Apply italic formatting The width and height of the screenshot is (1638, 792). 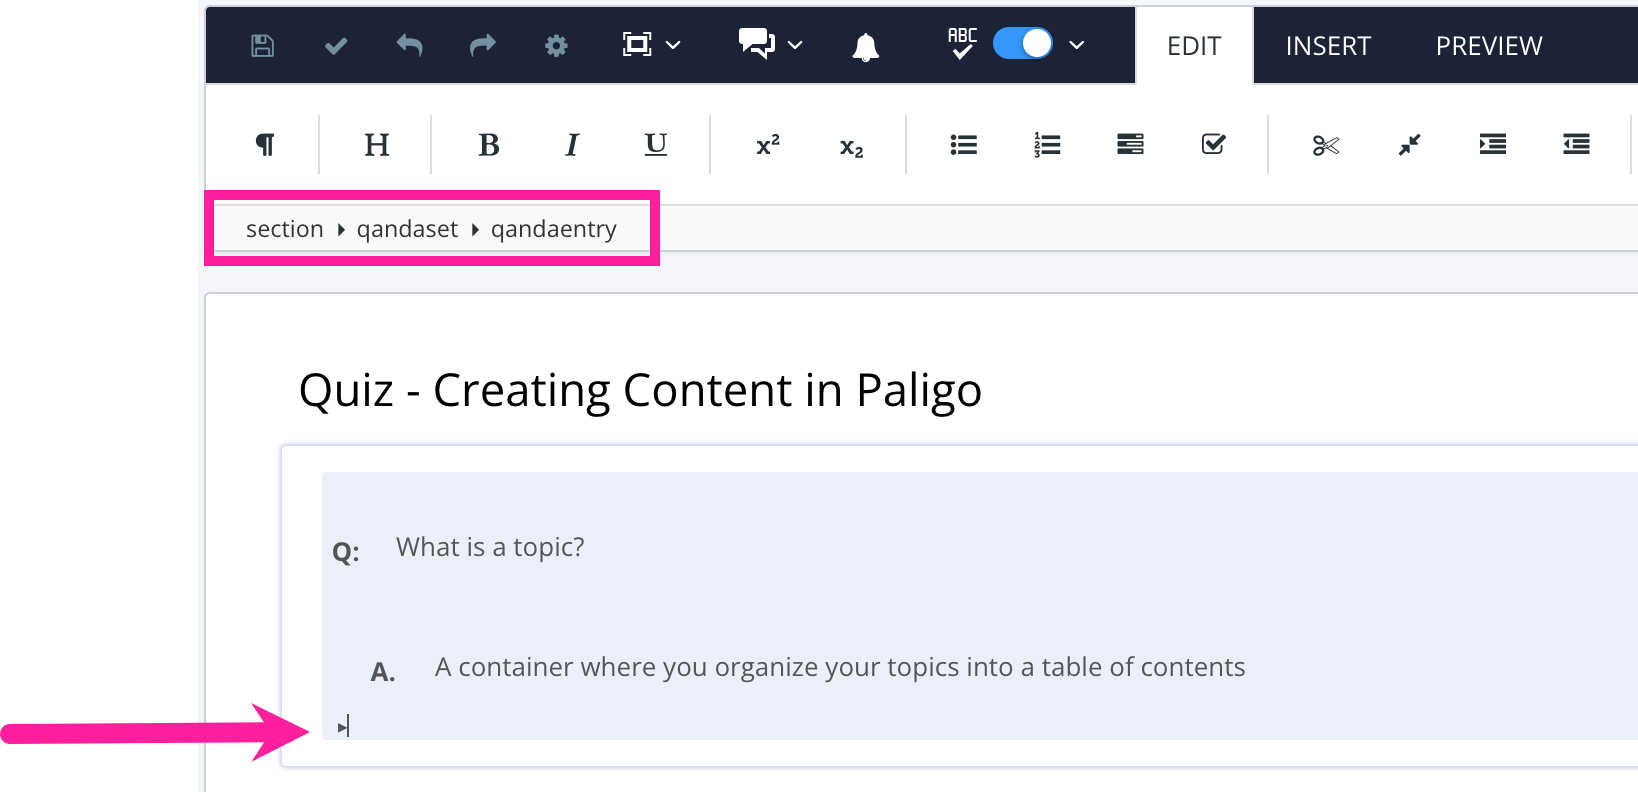[x=572, y=145]
